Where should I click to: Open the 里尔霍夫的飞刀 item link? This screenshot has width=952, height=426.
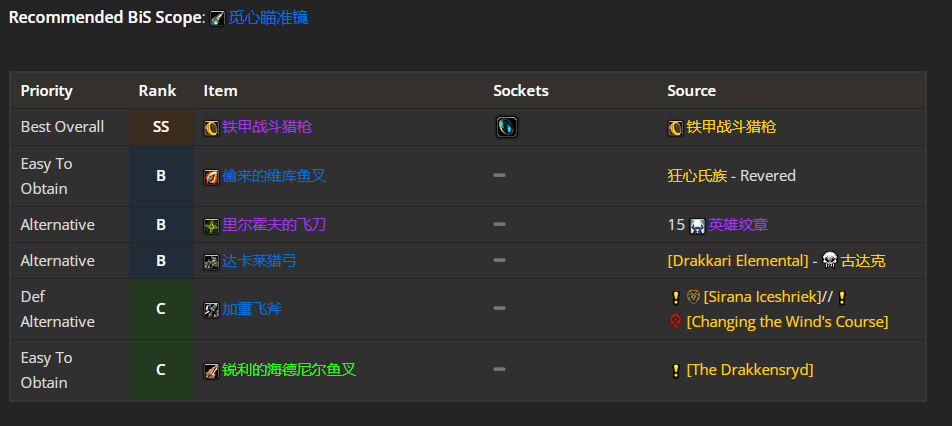[274, 225]
